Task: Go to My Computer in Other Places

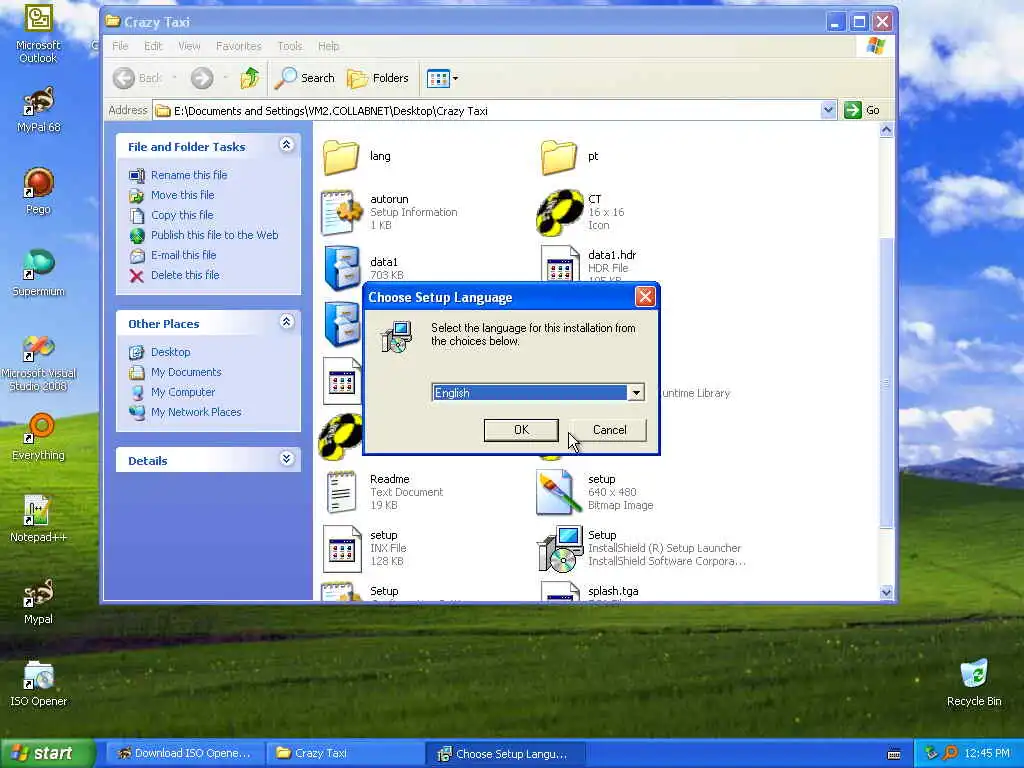Action: 183,392
